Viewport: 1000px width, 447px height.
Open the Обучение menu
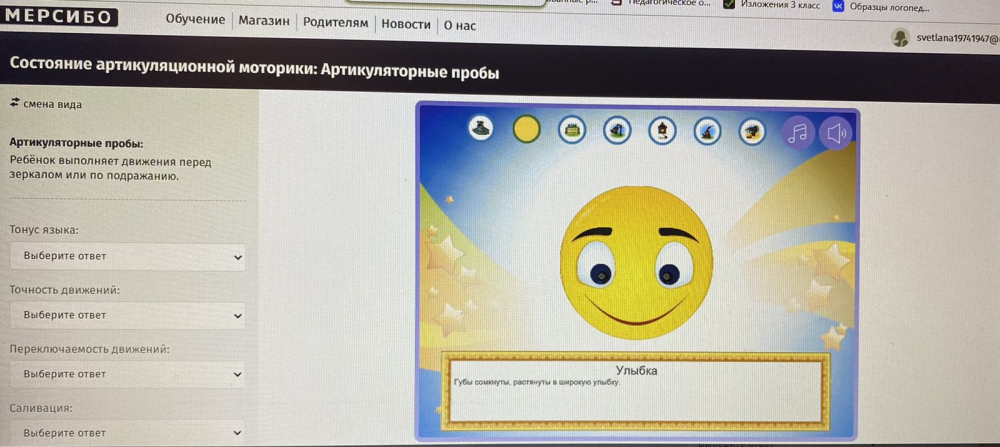pyautogui.click(x=195, y=20)
